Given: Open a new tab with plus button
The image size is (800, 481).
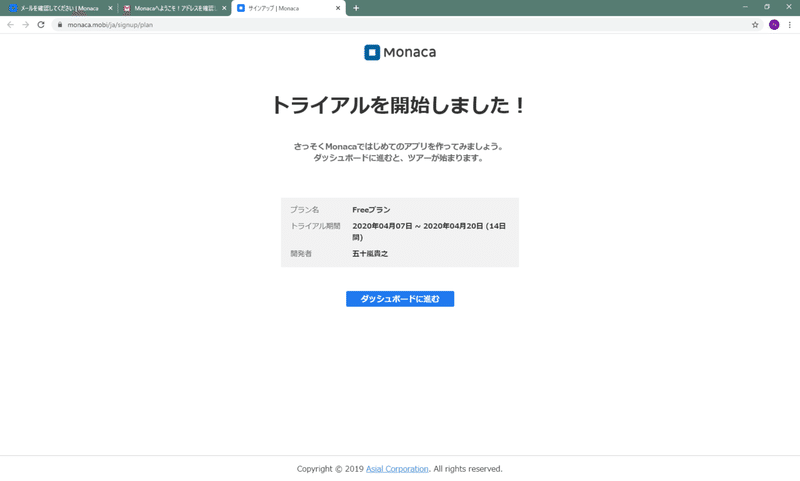Looking at the screenshot, I should coord(356,8).
